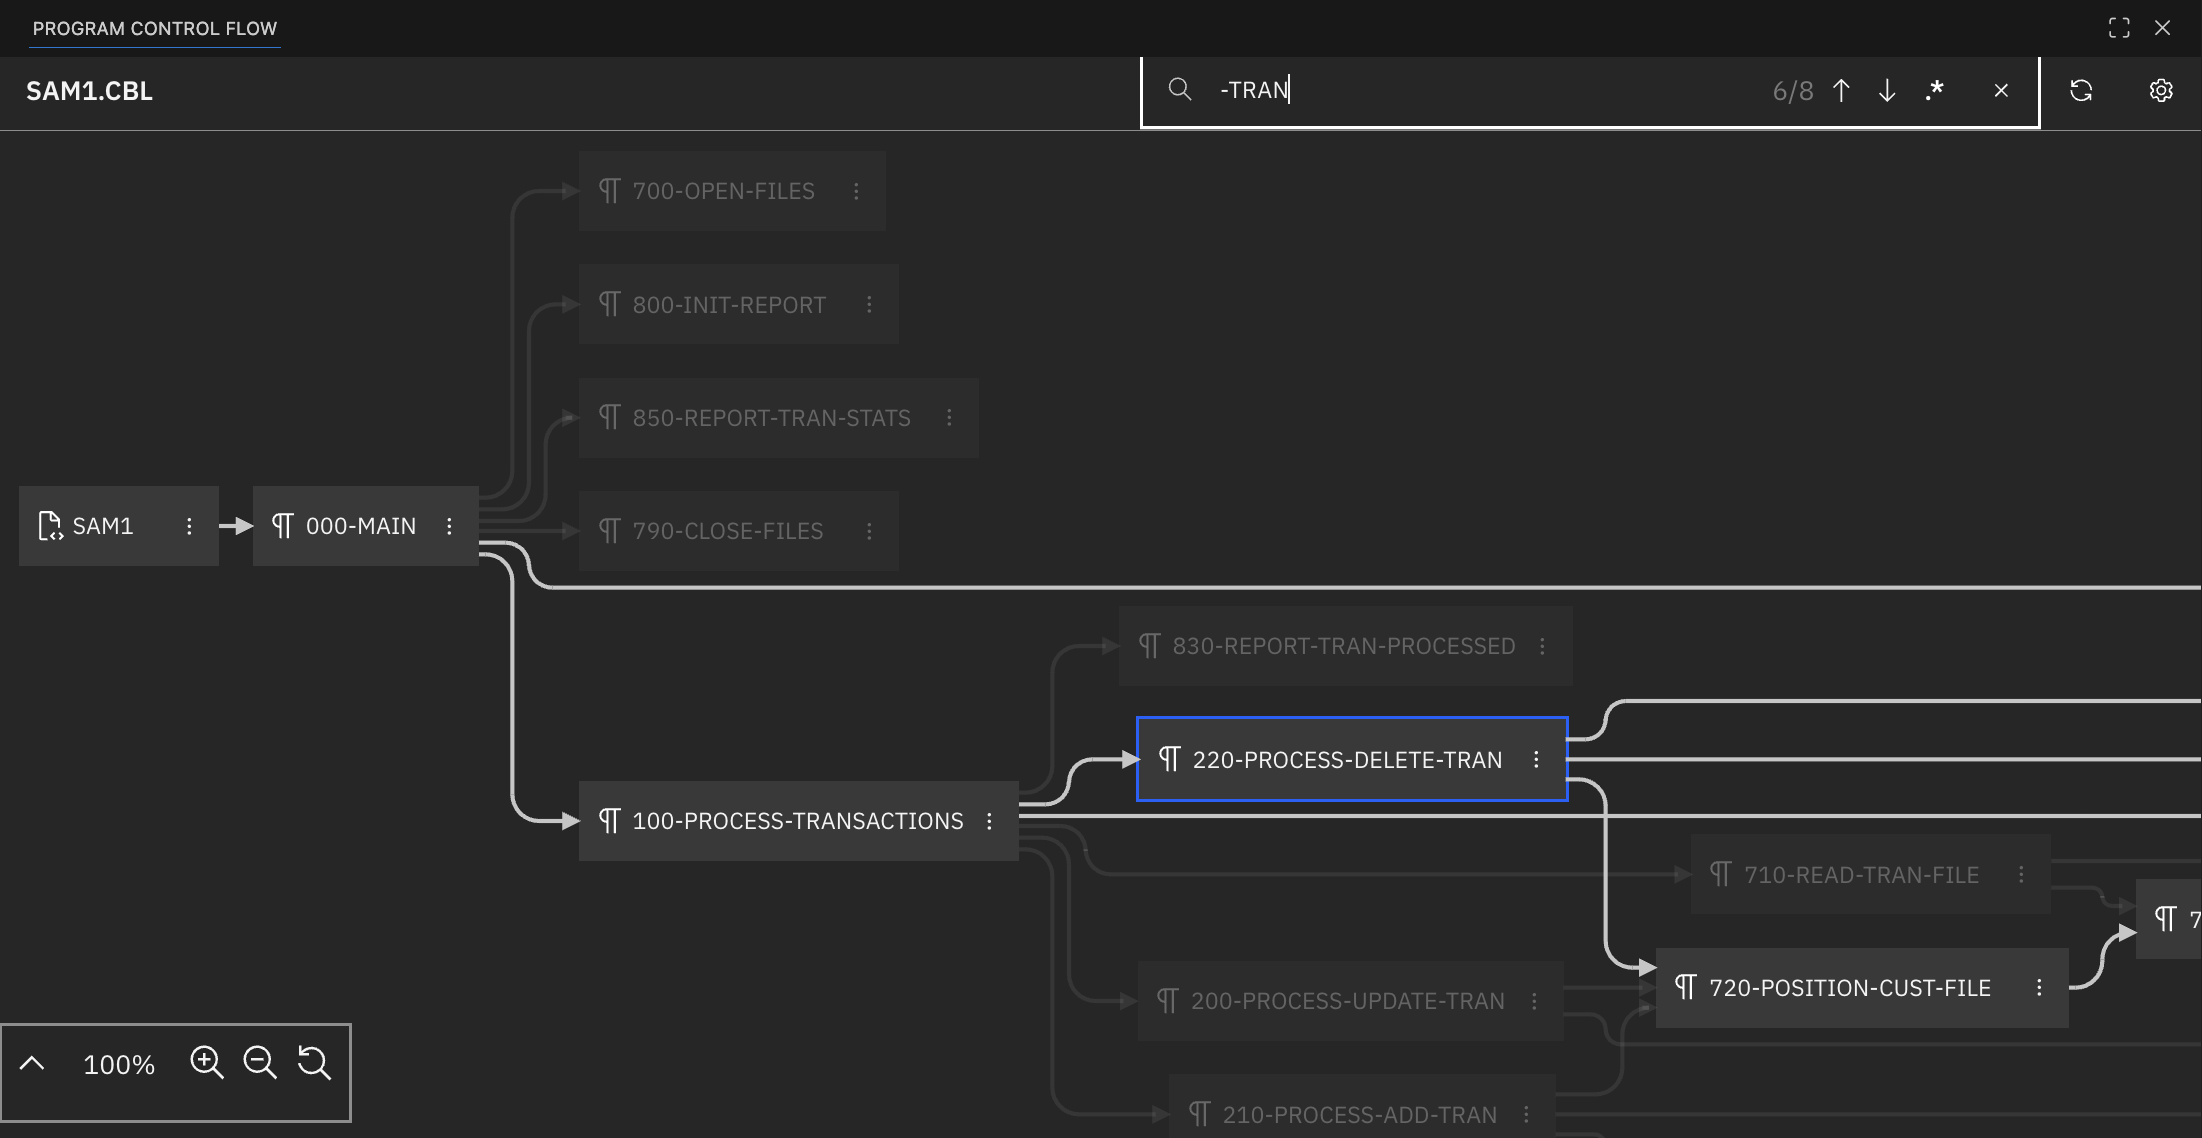The height and width of the screenshot is (1138, 2202).
Task: Open the 000-MAIN node overflow menu
Action: coord(449,526)
